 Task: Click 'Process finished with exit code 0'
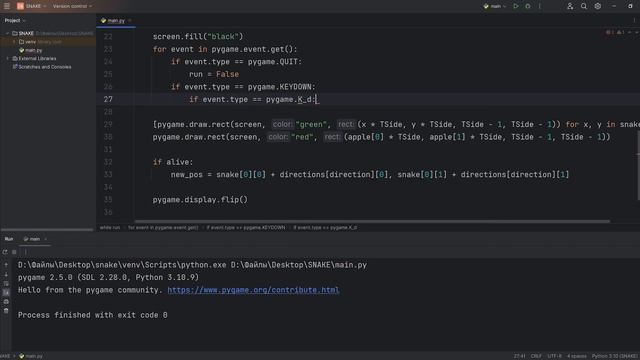point(93,315)
